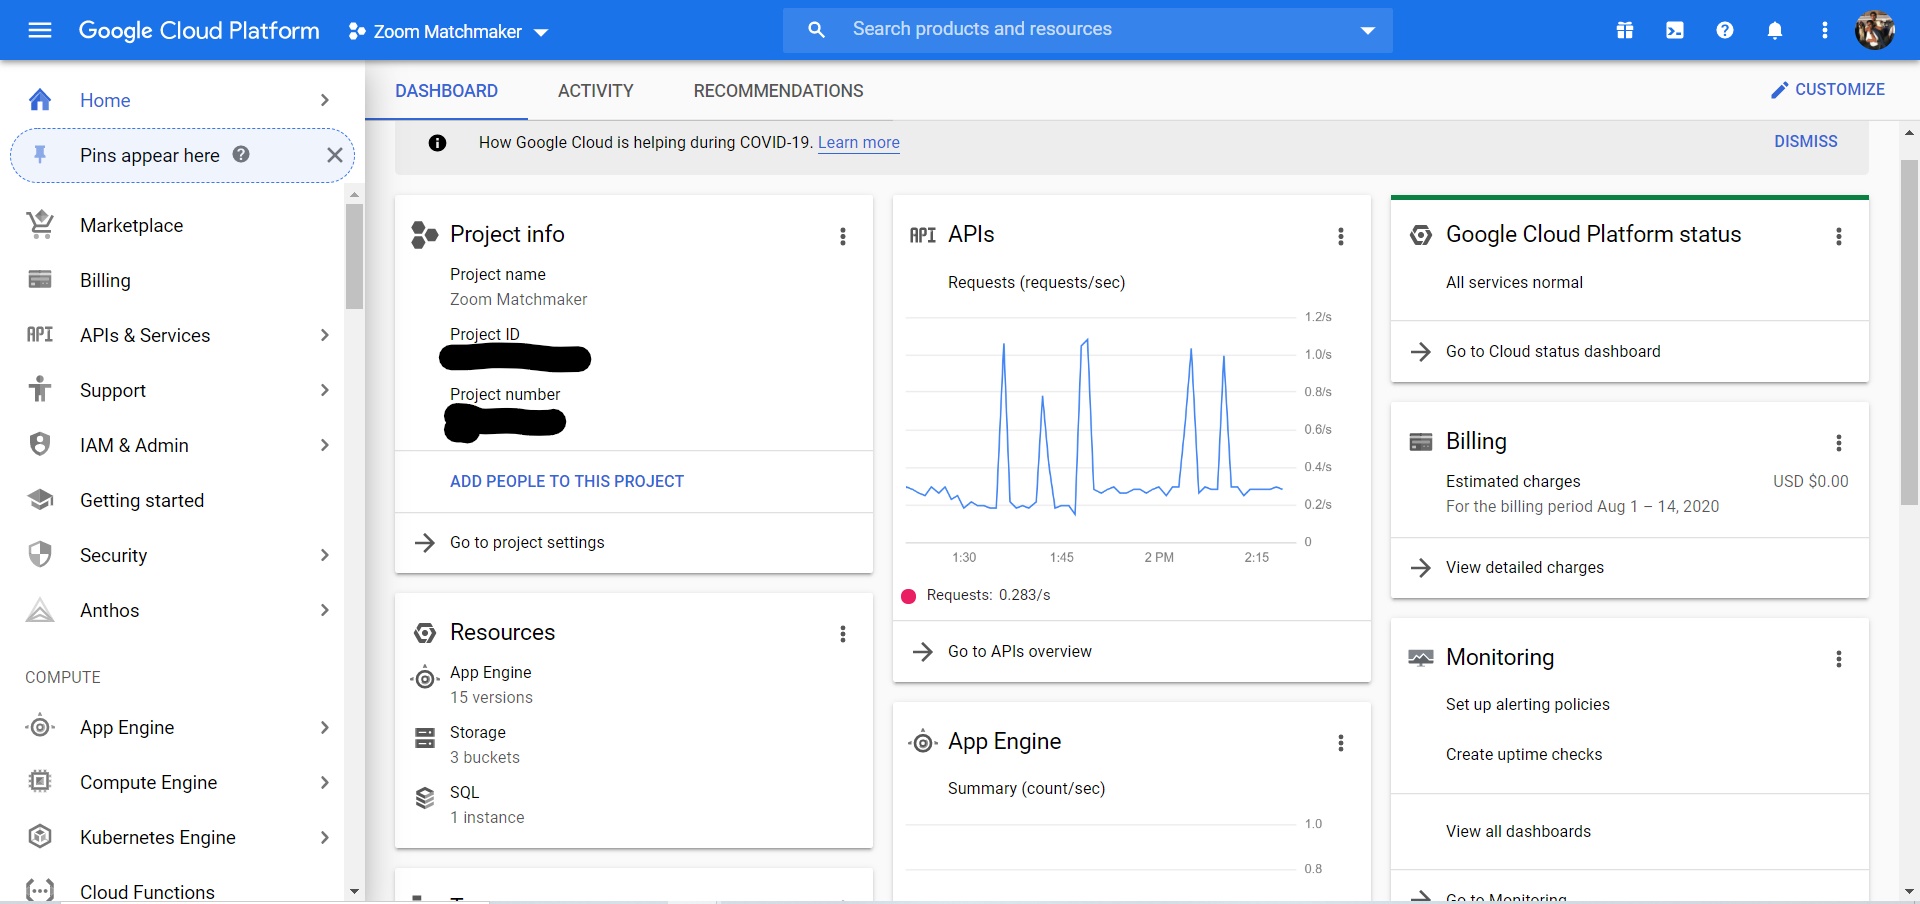Click the Getting started graduation cap icon
Image resolution: width=1920 pixels, height=904 pixels.
click(x=40, y=500)
